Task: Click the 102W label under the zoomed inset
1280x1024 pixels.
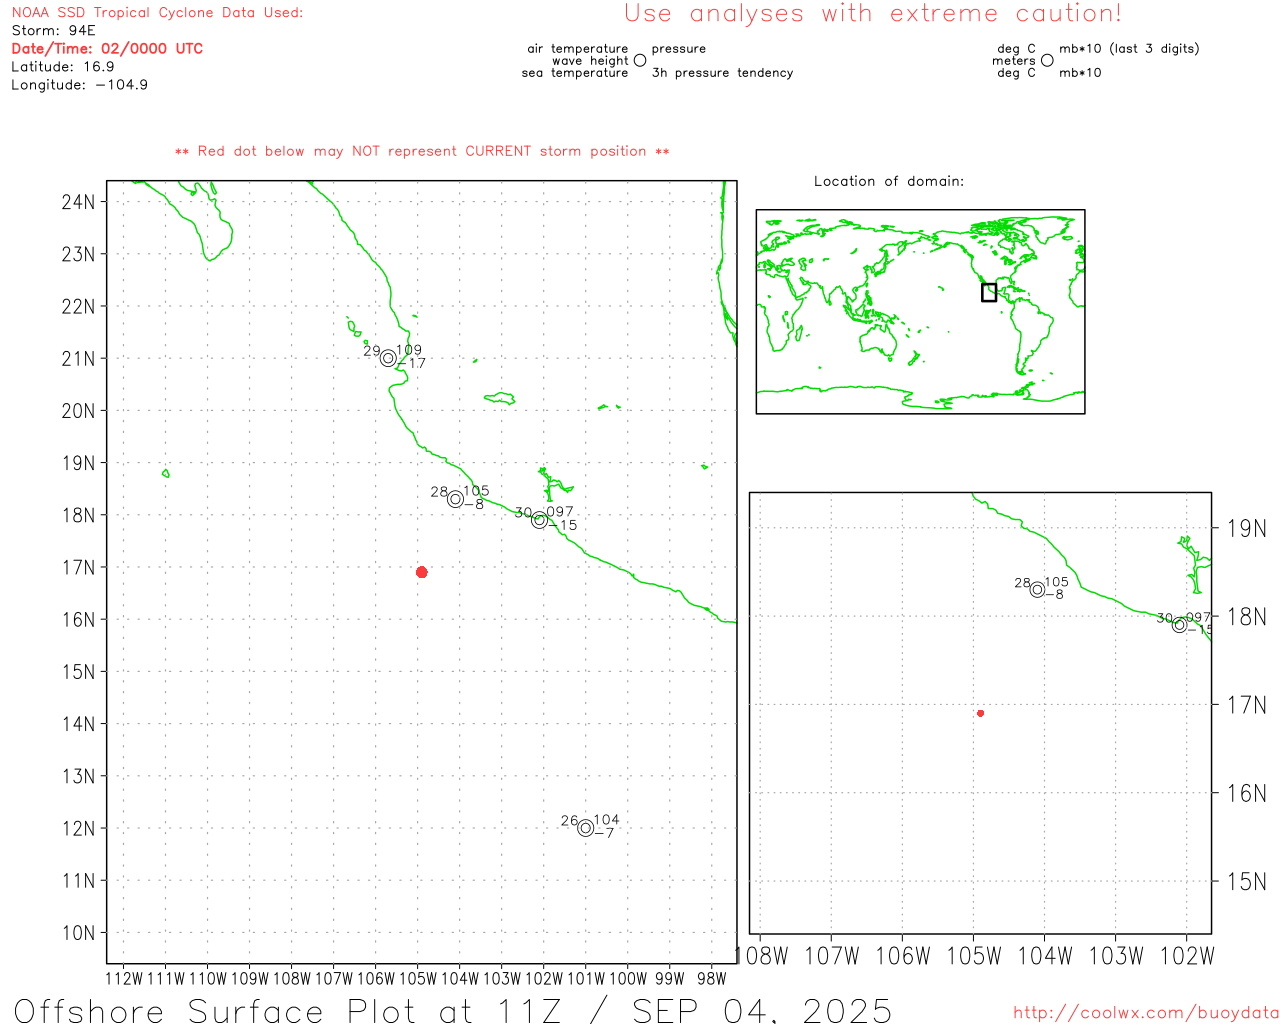Action: 1187,956
